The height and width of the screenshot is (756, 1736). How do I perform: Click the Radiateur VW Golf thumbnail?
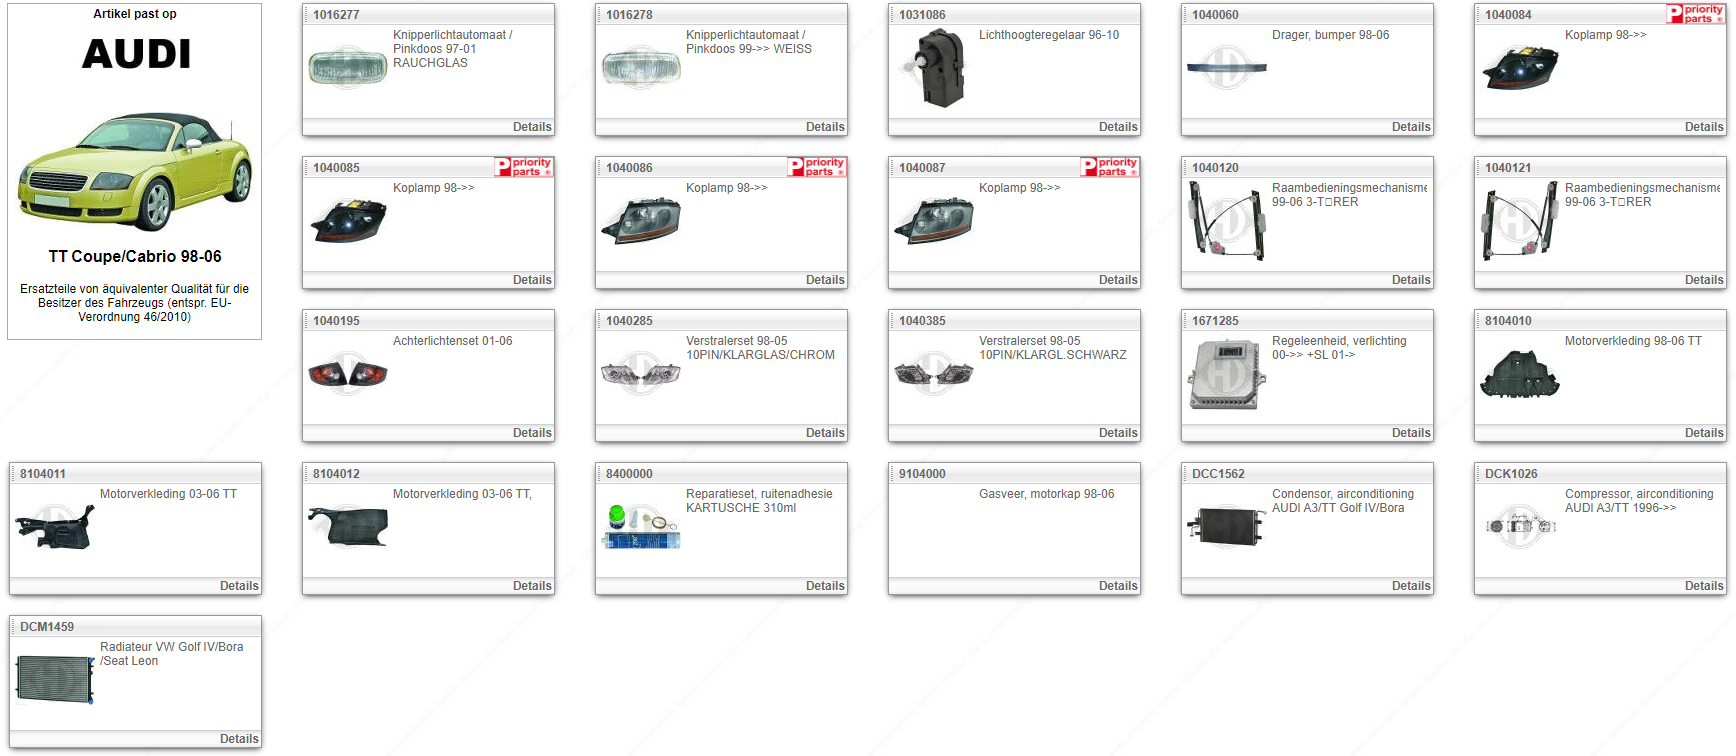coord(55,680)
